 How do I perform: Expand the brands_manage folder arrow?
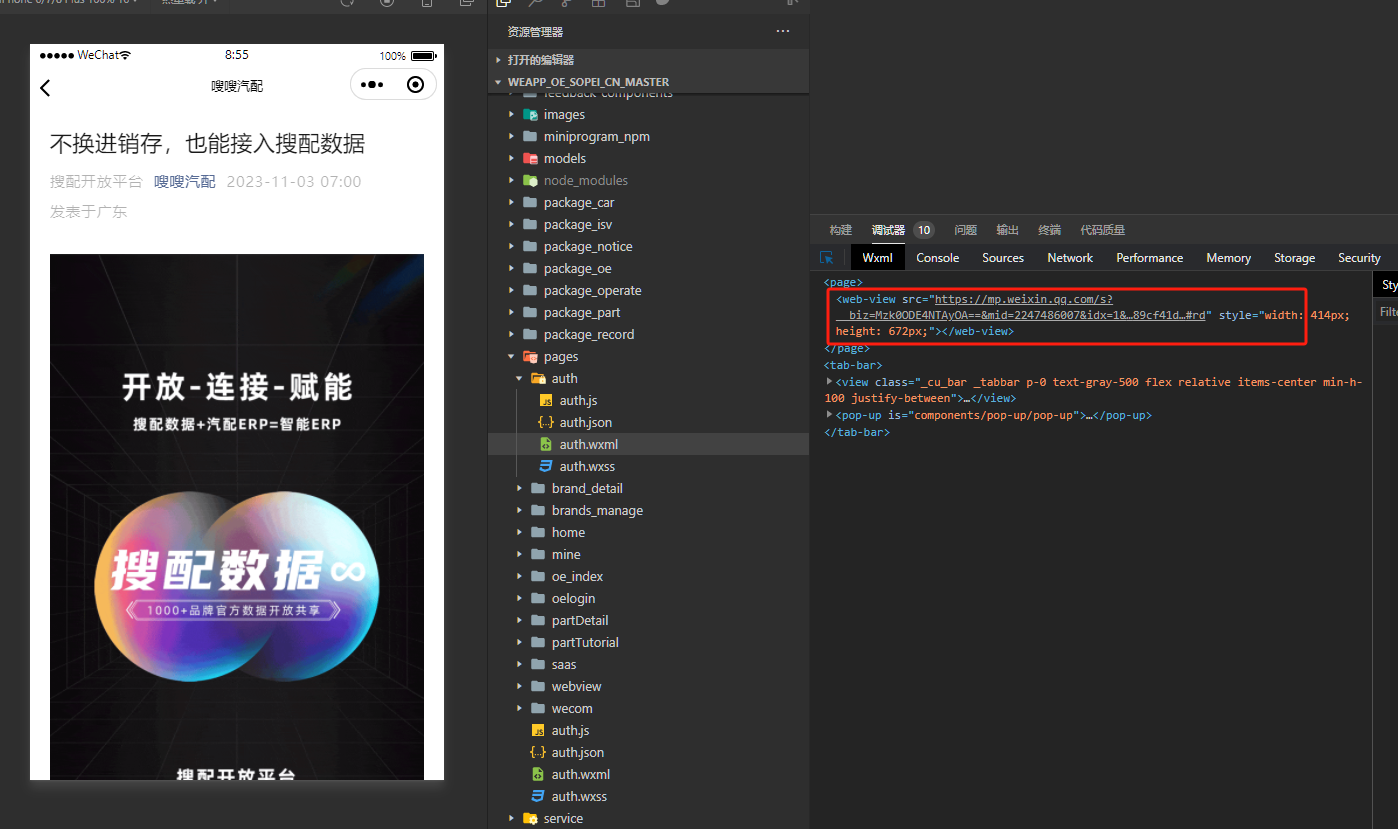(x=520, y=511)
